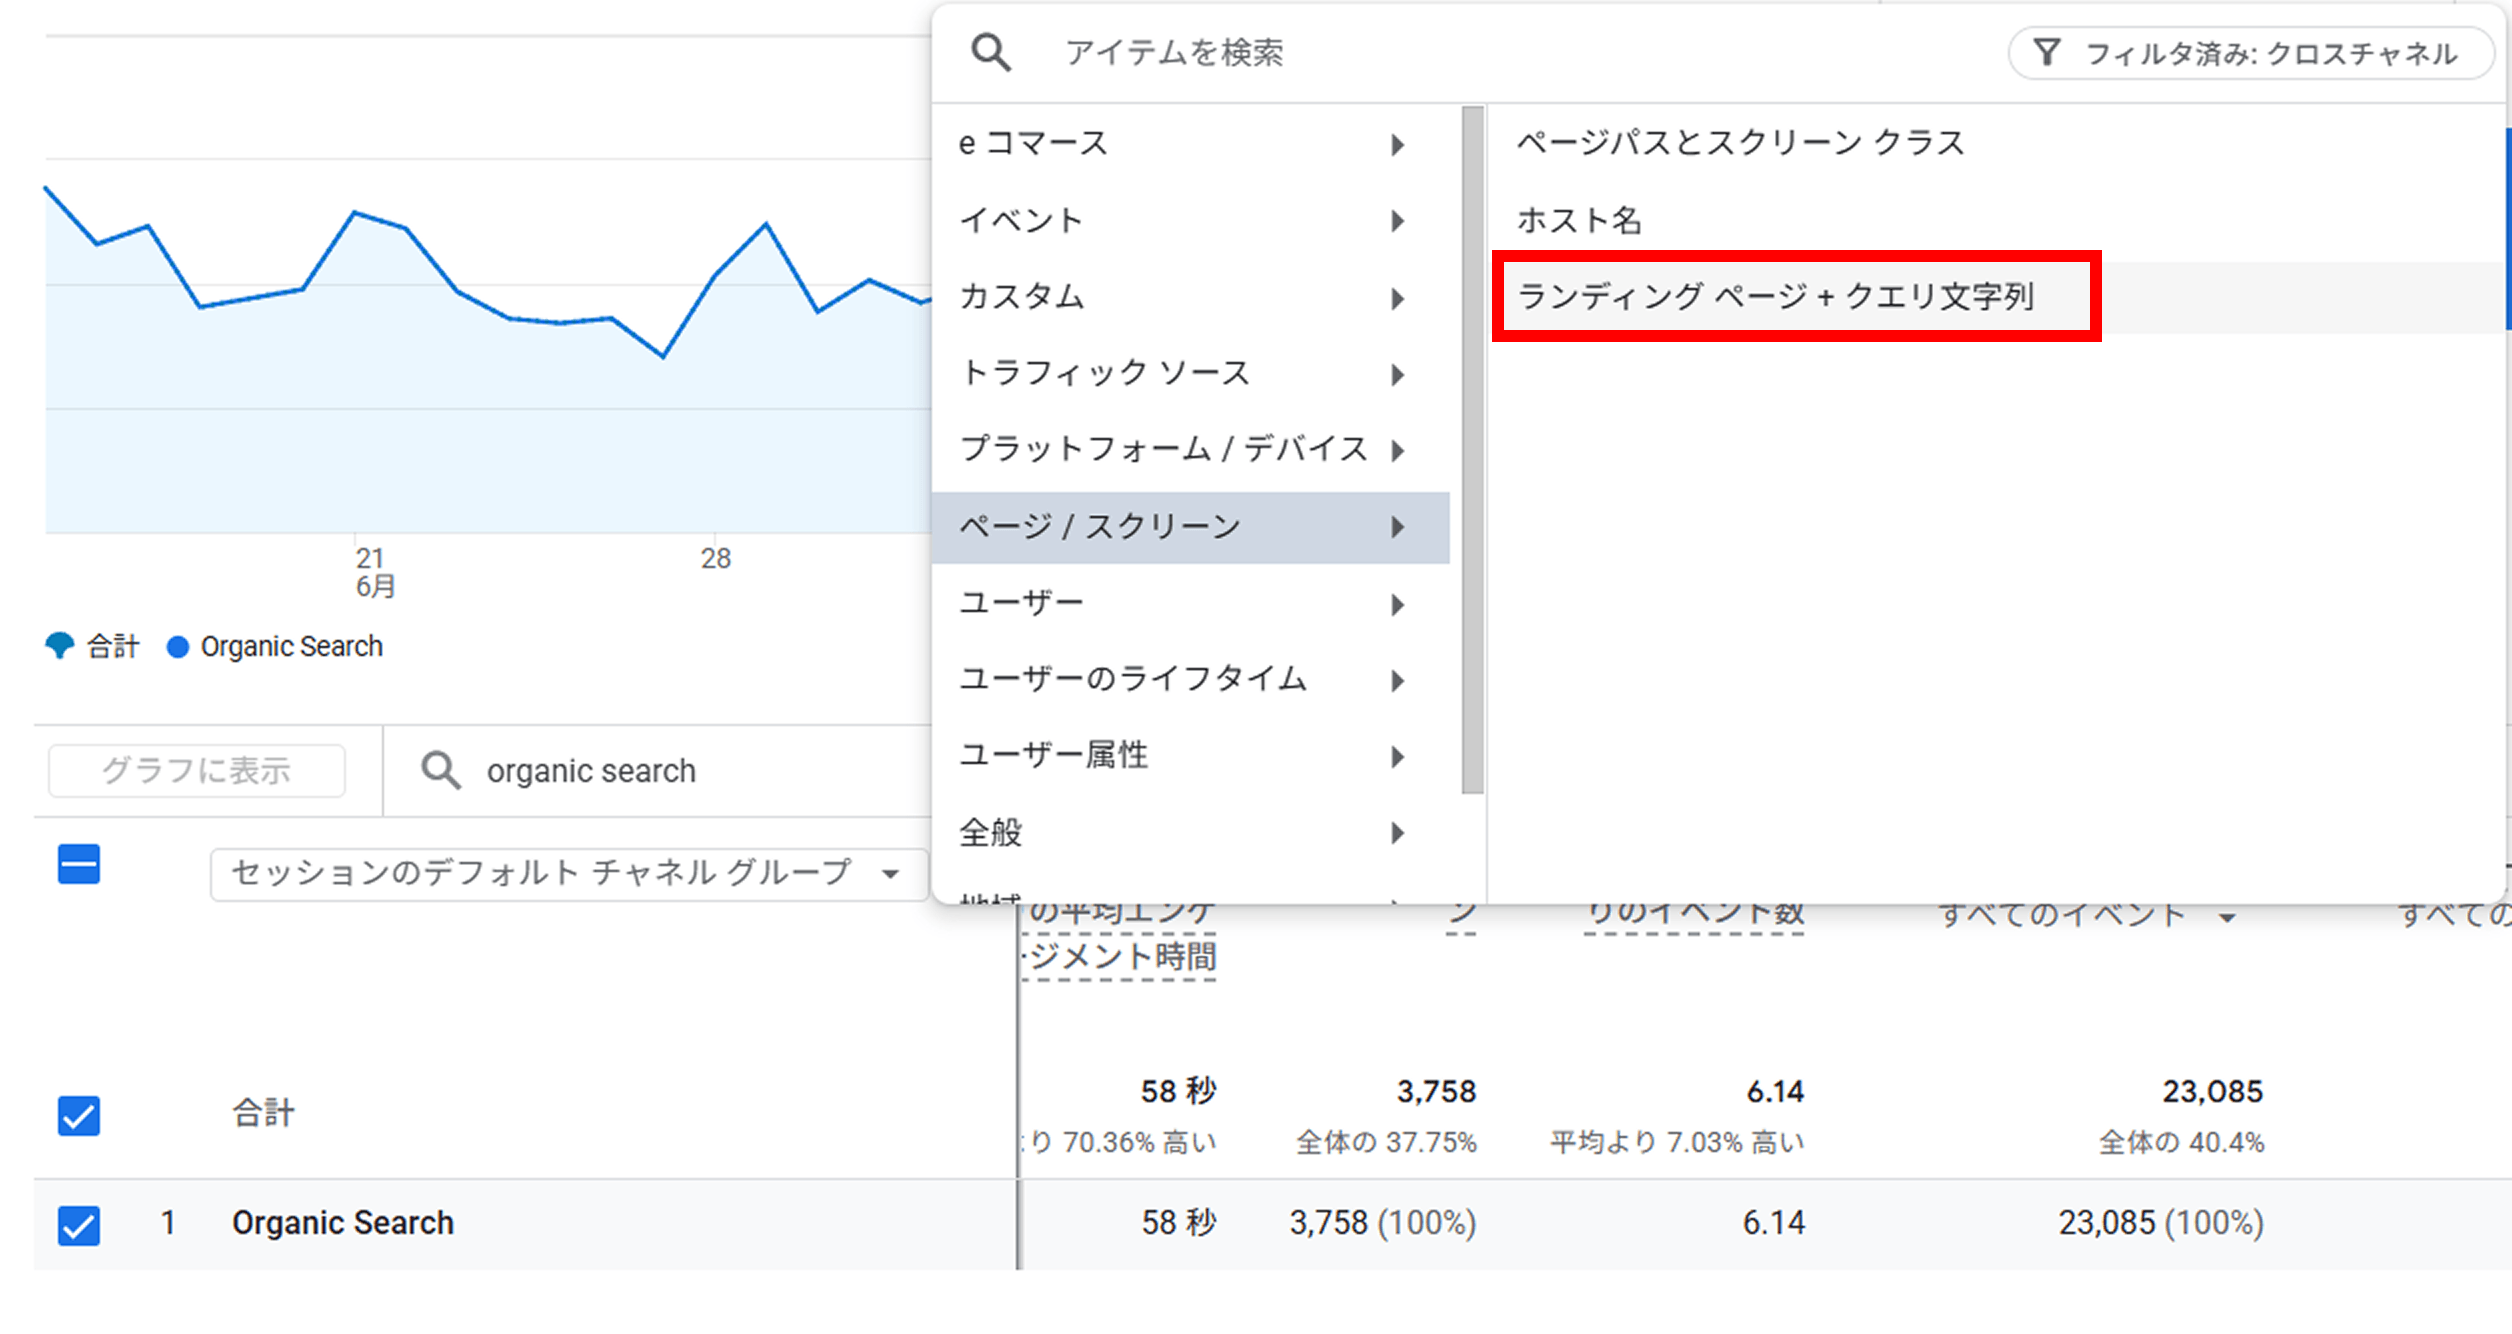Click the 6.14 value in Organic Search row

pos(1774,1223)
